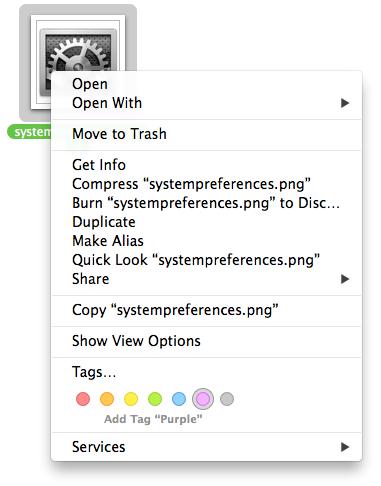
Task: Compress "systempreferences.png"
Action: (x=207, y=184)
